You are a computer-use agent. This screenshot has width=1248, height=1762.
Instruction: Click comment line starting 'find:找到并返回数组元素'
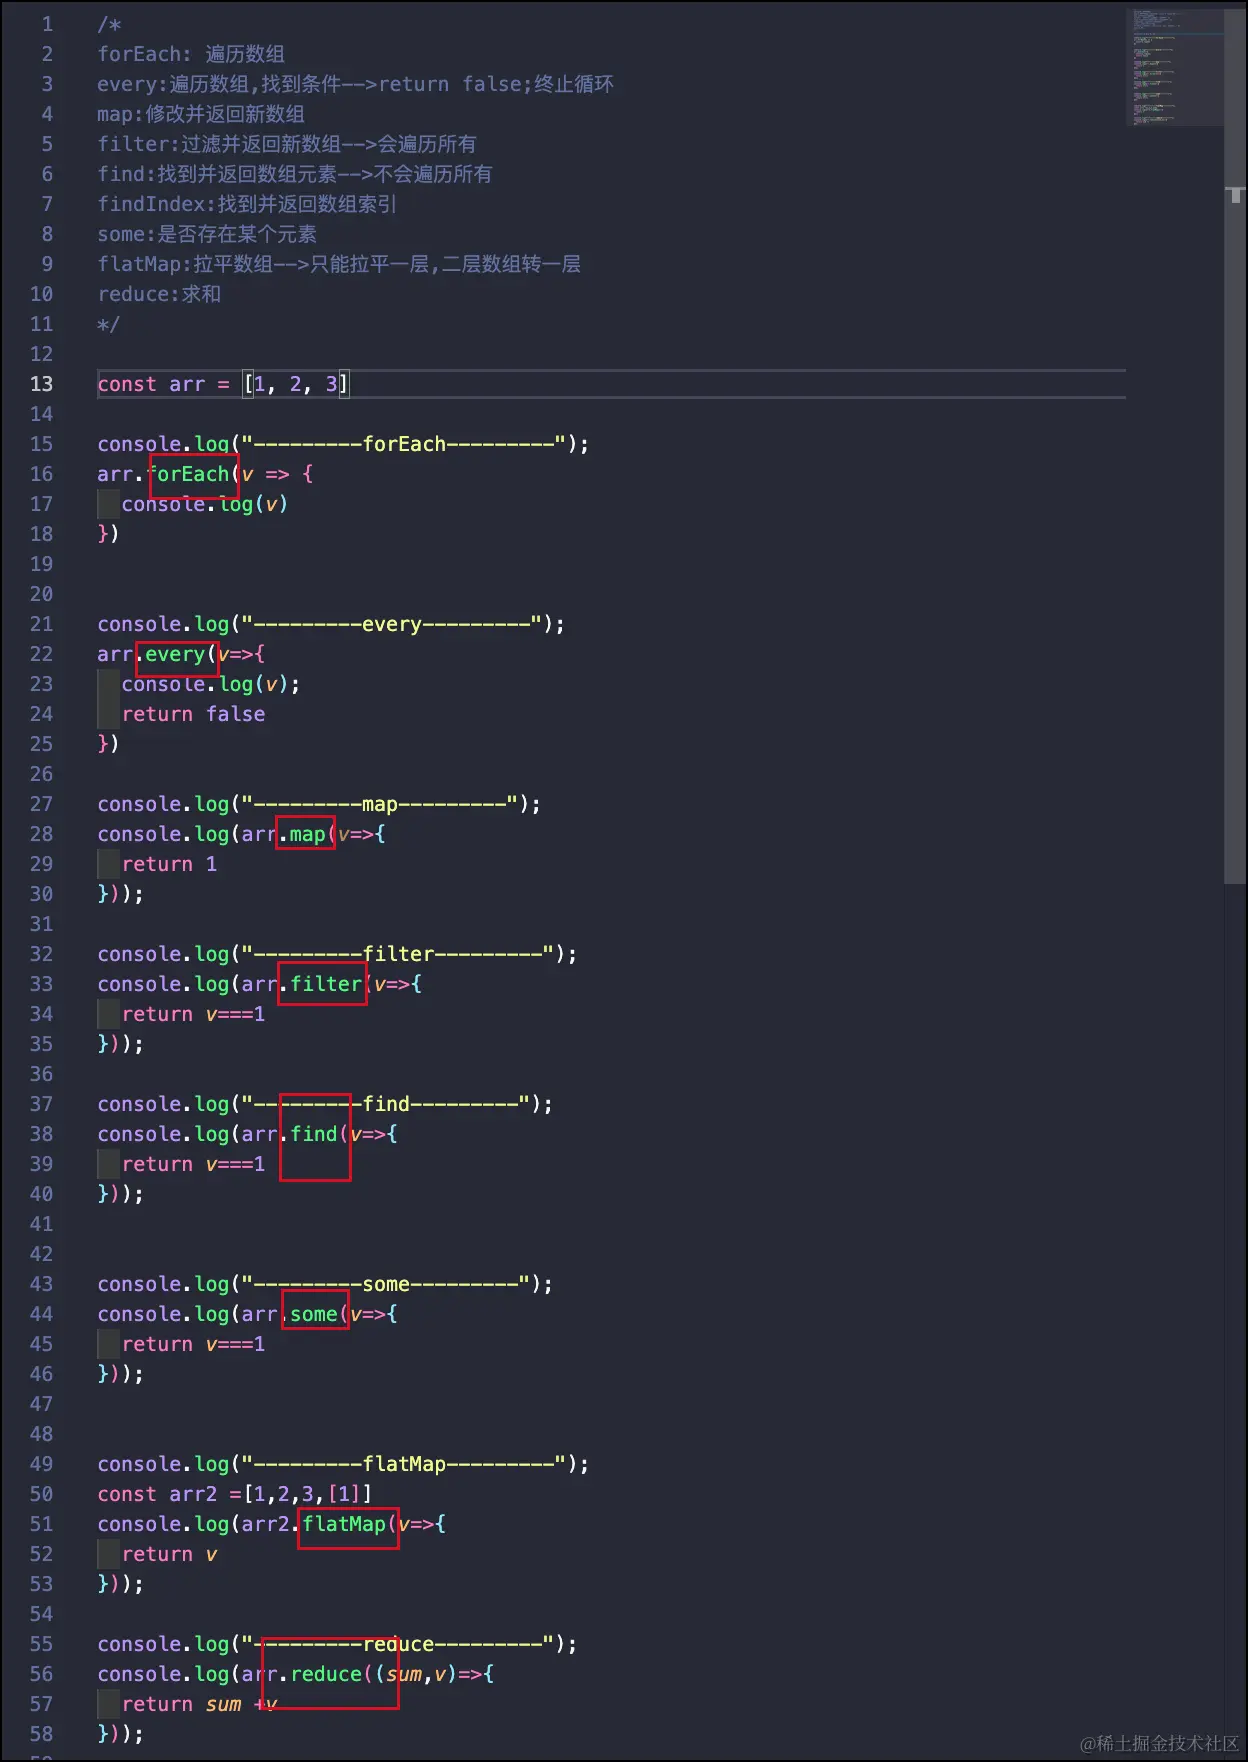click(x=295, y=174)
